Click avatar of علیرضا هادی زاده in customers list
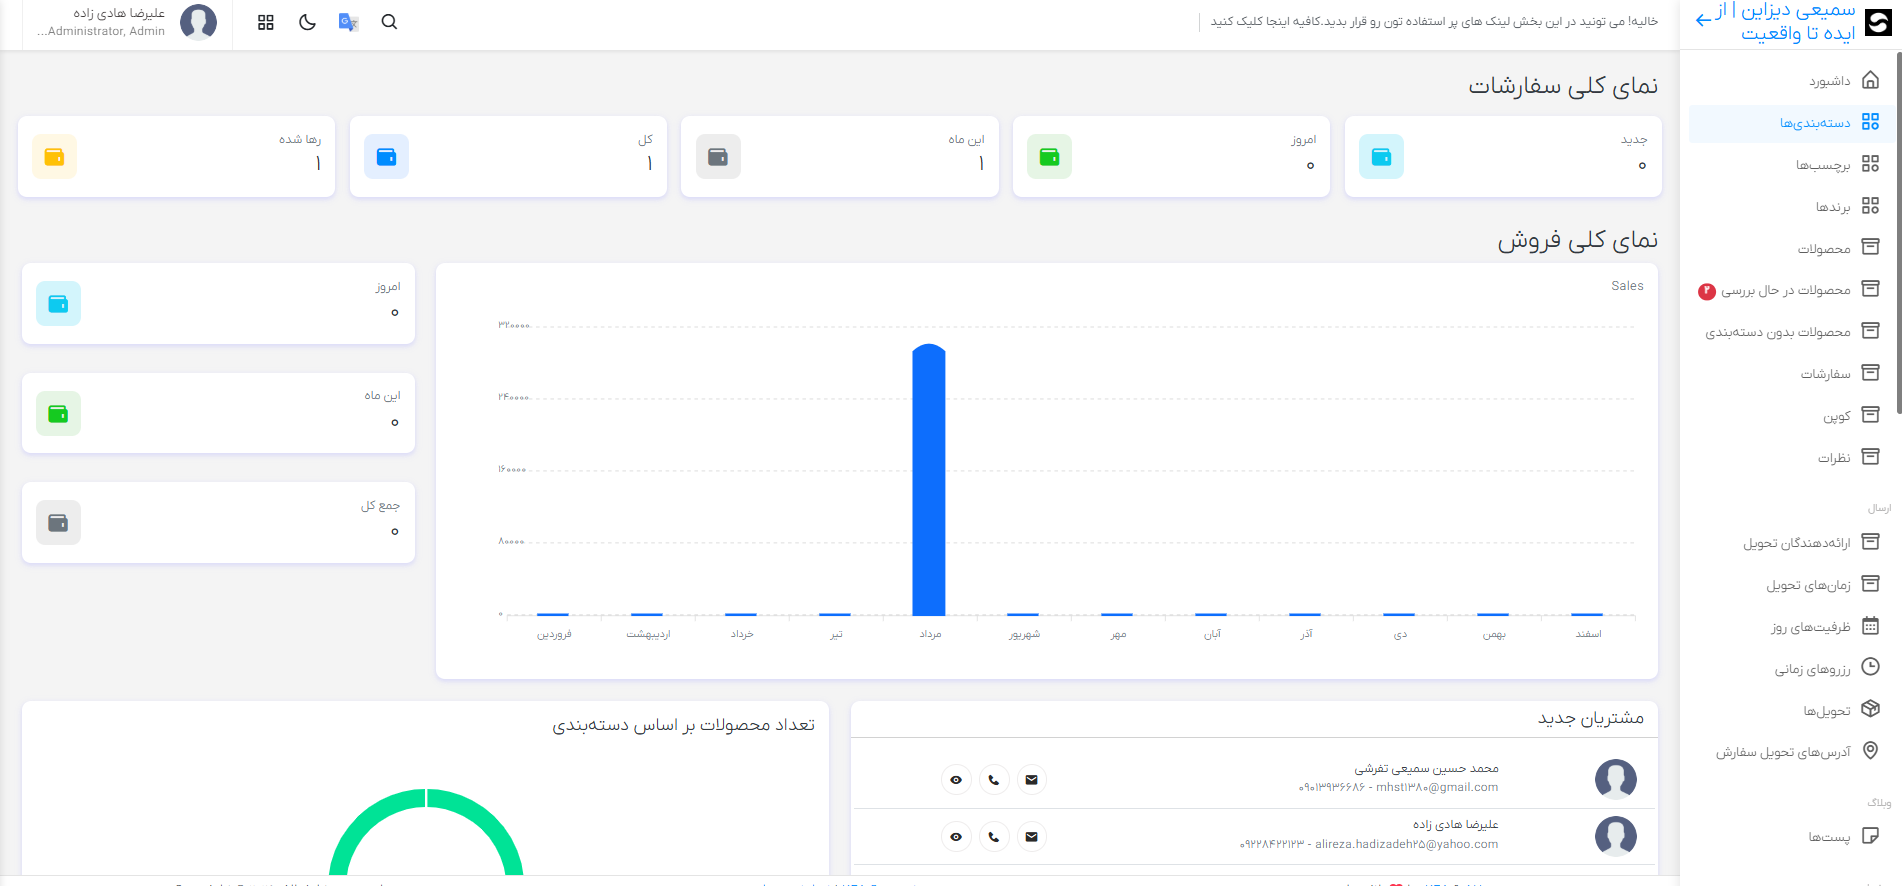 tap(1616, 836)
